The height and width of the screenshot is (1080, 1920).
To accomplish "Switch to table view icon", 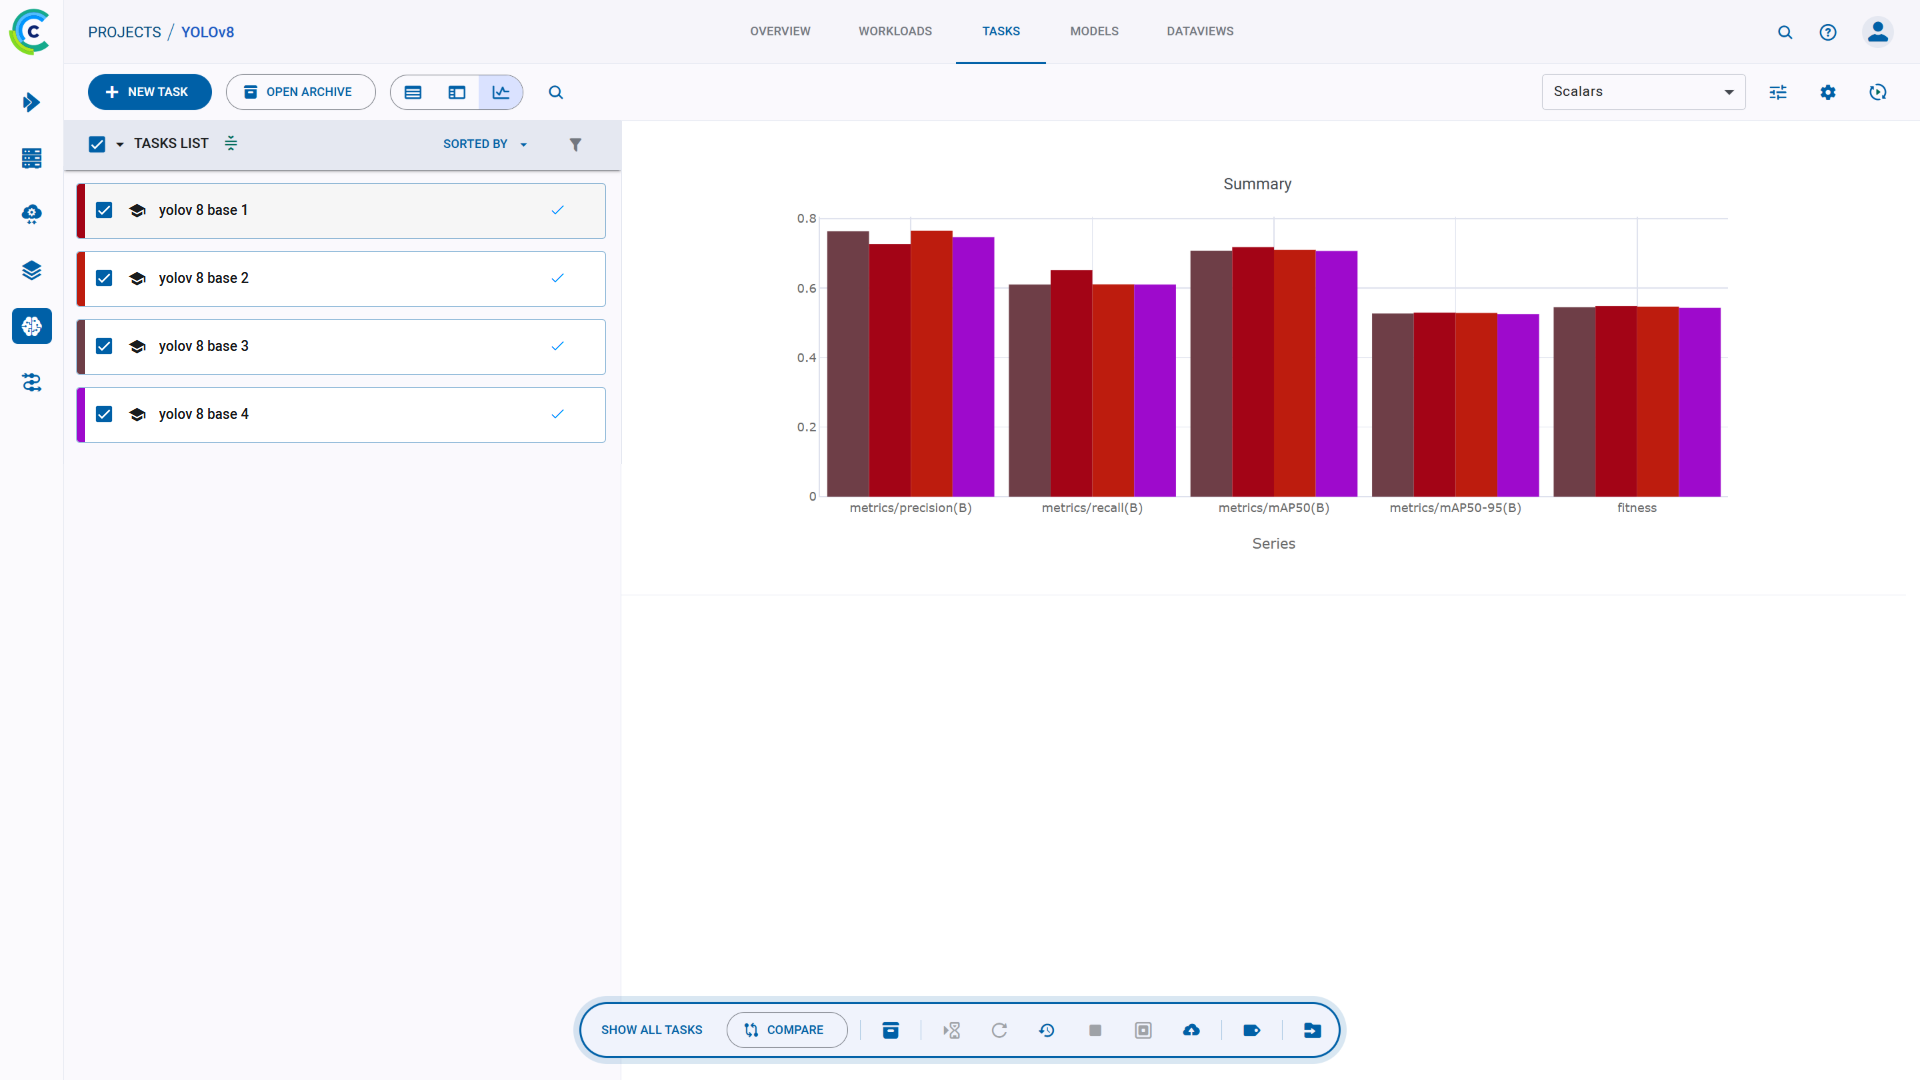I will pyautogui.click(x=413, y=92).
